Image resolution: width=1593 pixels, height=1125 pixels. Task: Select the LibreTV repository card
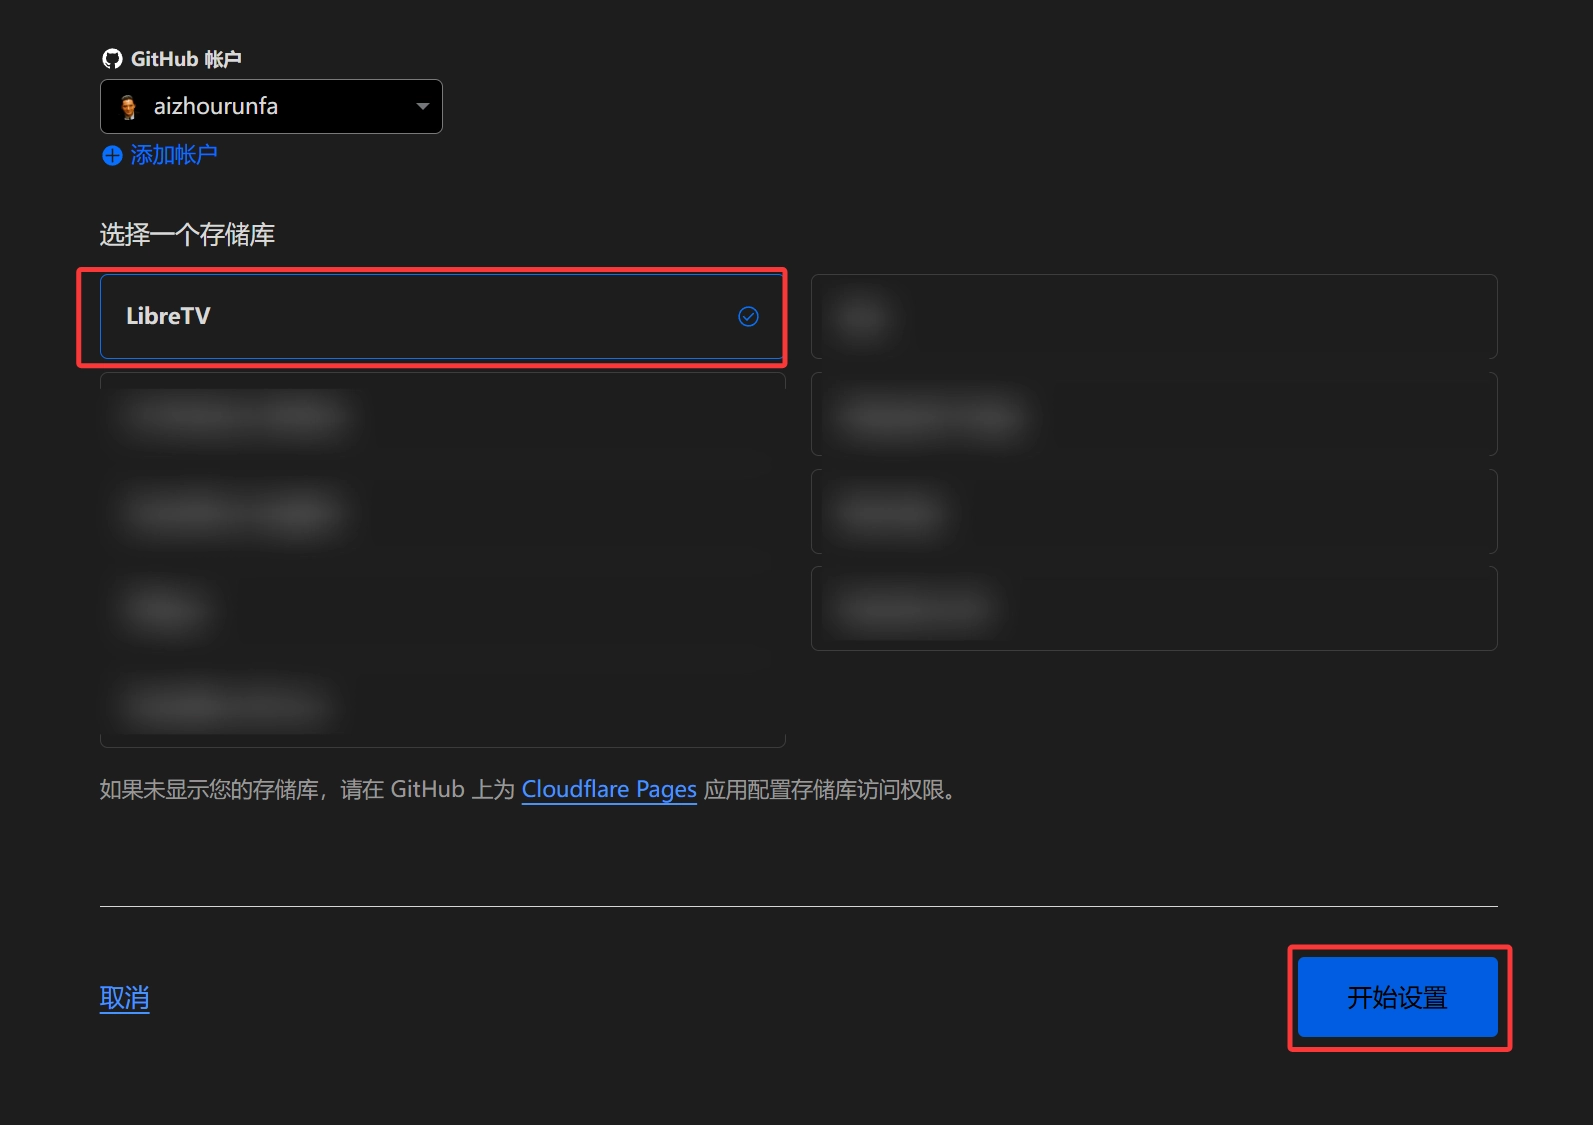[442, 316]
